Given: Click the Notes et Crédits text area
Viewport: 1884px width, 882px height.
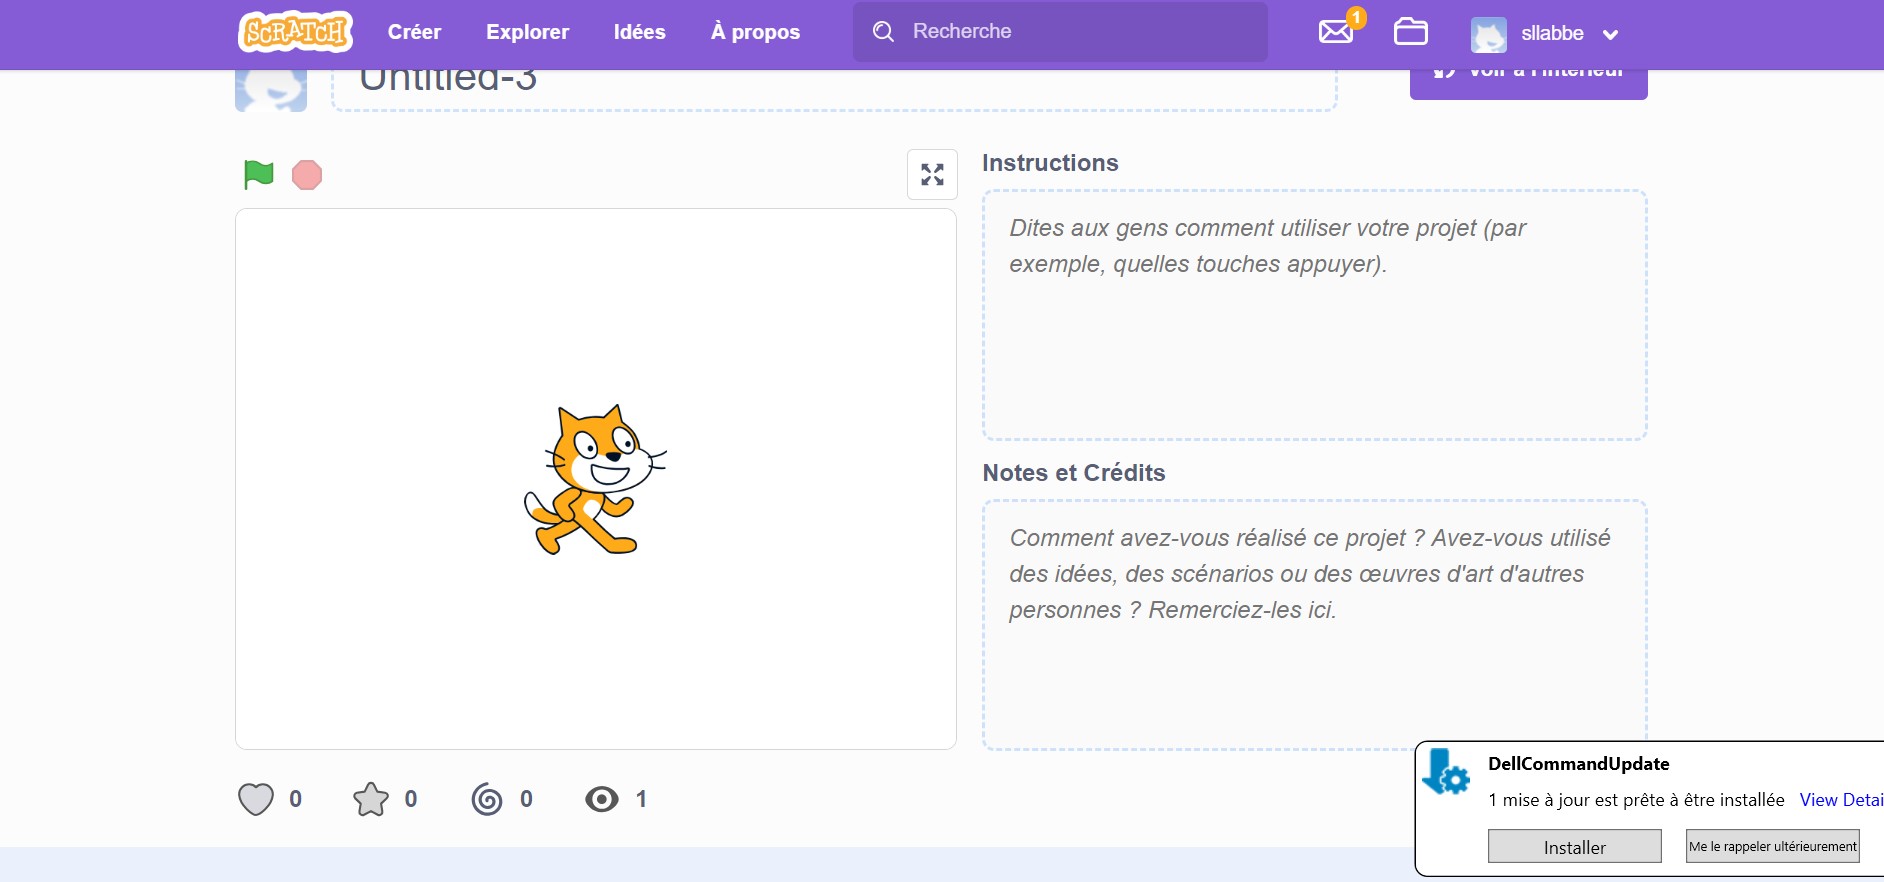Looking at the screenshot, I should (1314, 624).
